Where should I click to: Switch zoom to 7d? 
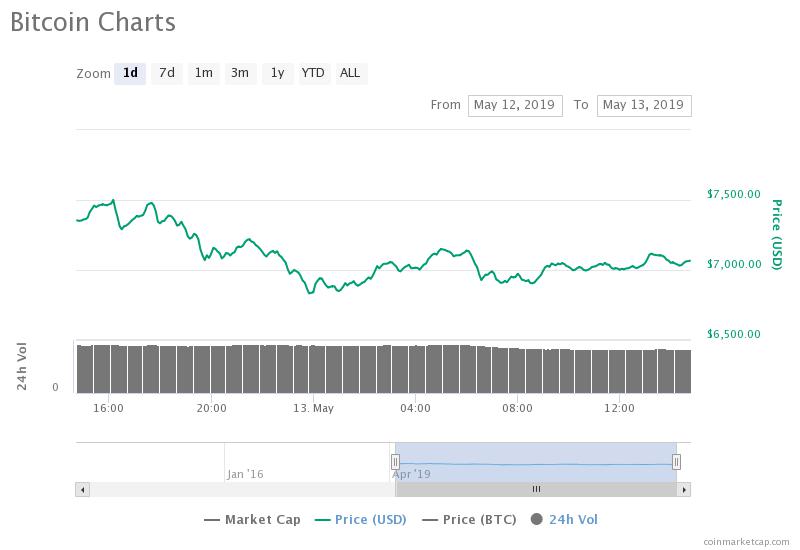(167, 73)
